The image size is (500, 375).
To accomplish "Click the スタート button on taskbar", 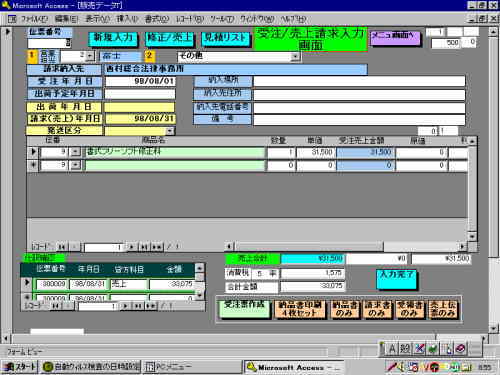I will (19, 367).
